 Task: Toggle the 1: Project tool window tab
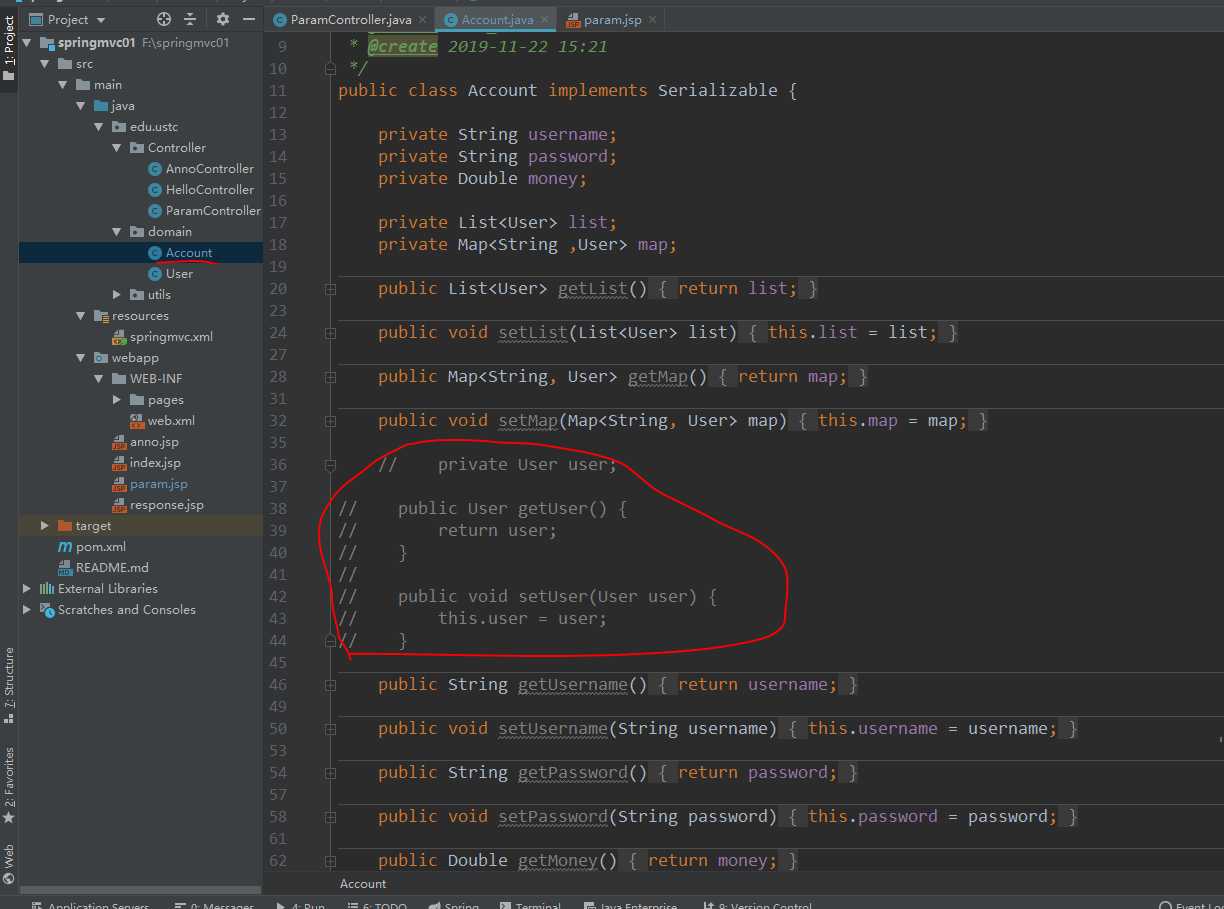(x=9, y=48)
